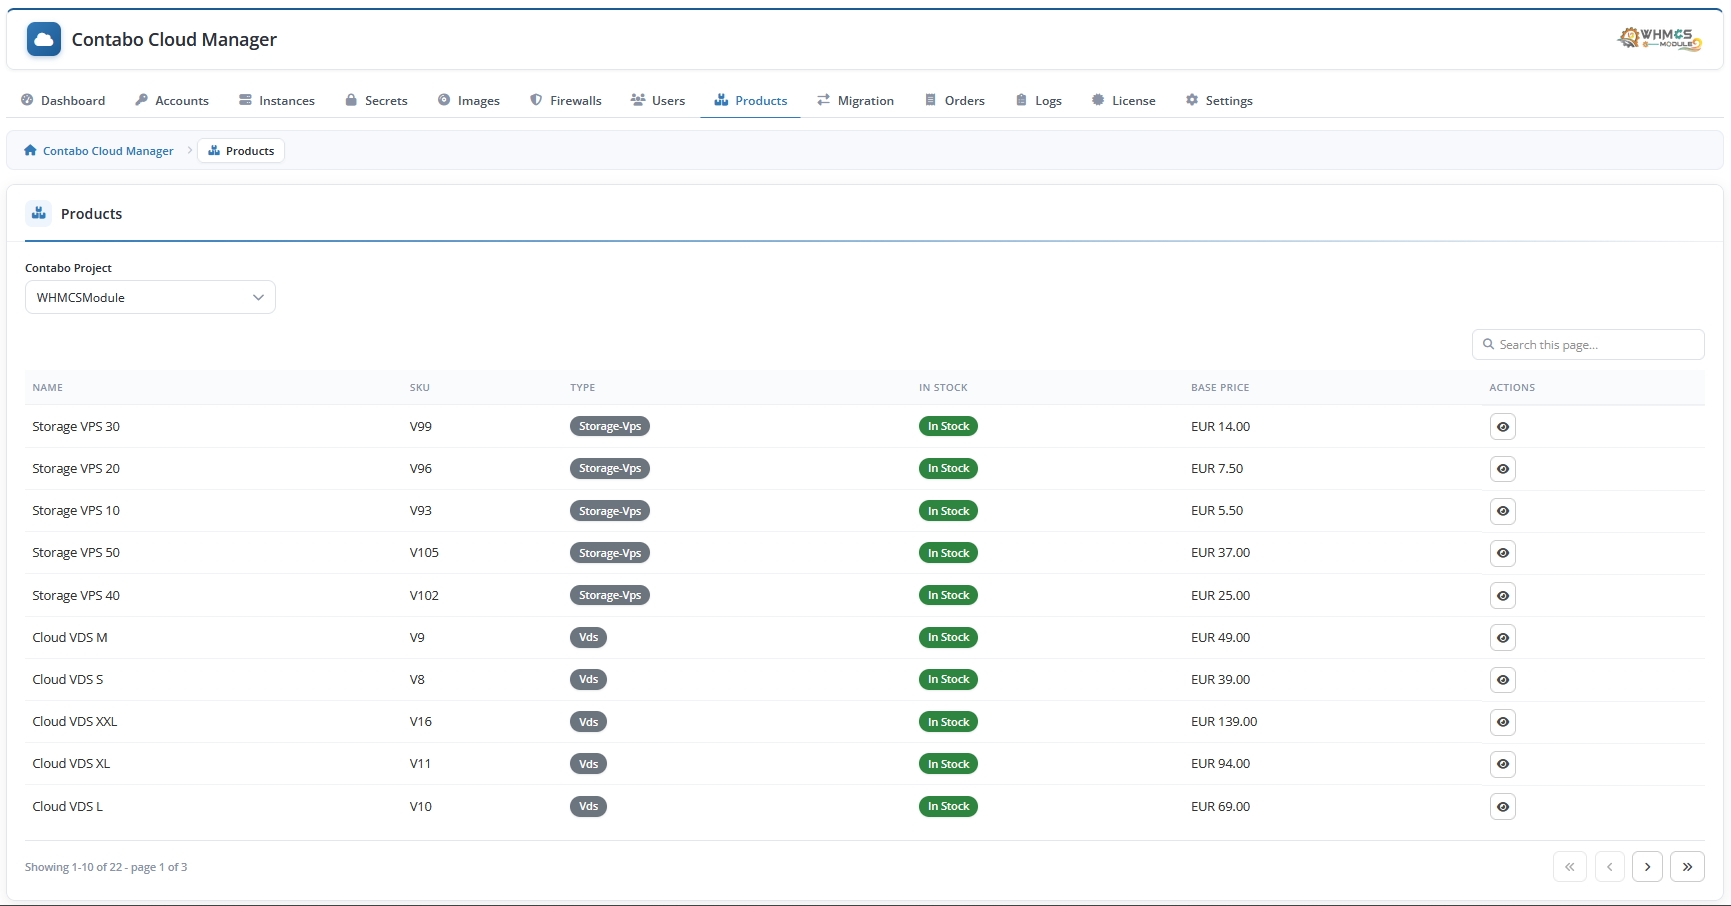Viewport: 1731px width, 906px height.
Task: Click the Cloud VDS XL name
Action: pyautogui.click(x=71, y=764)
